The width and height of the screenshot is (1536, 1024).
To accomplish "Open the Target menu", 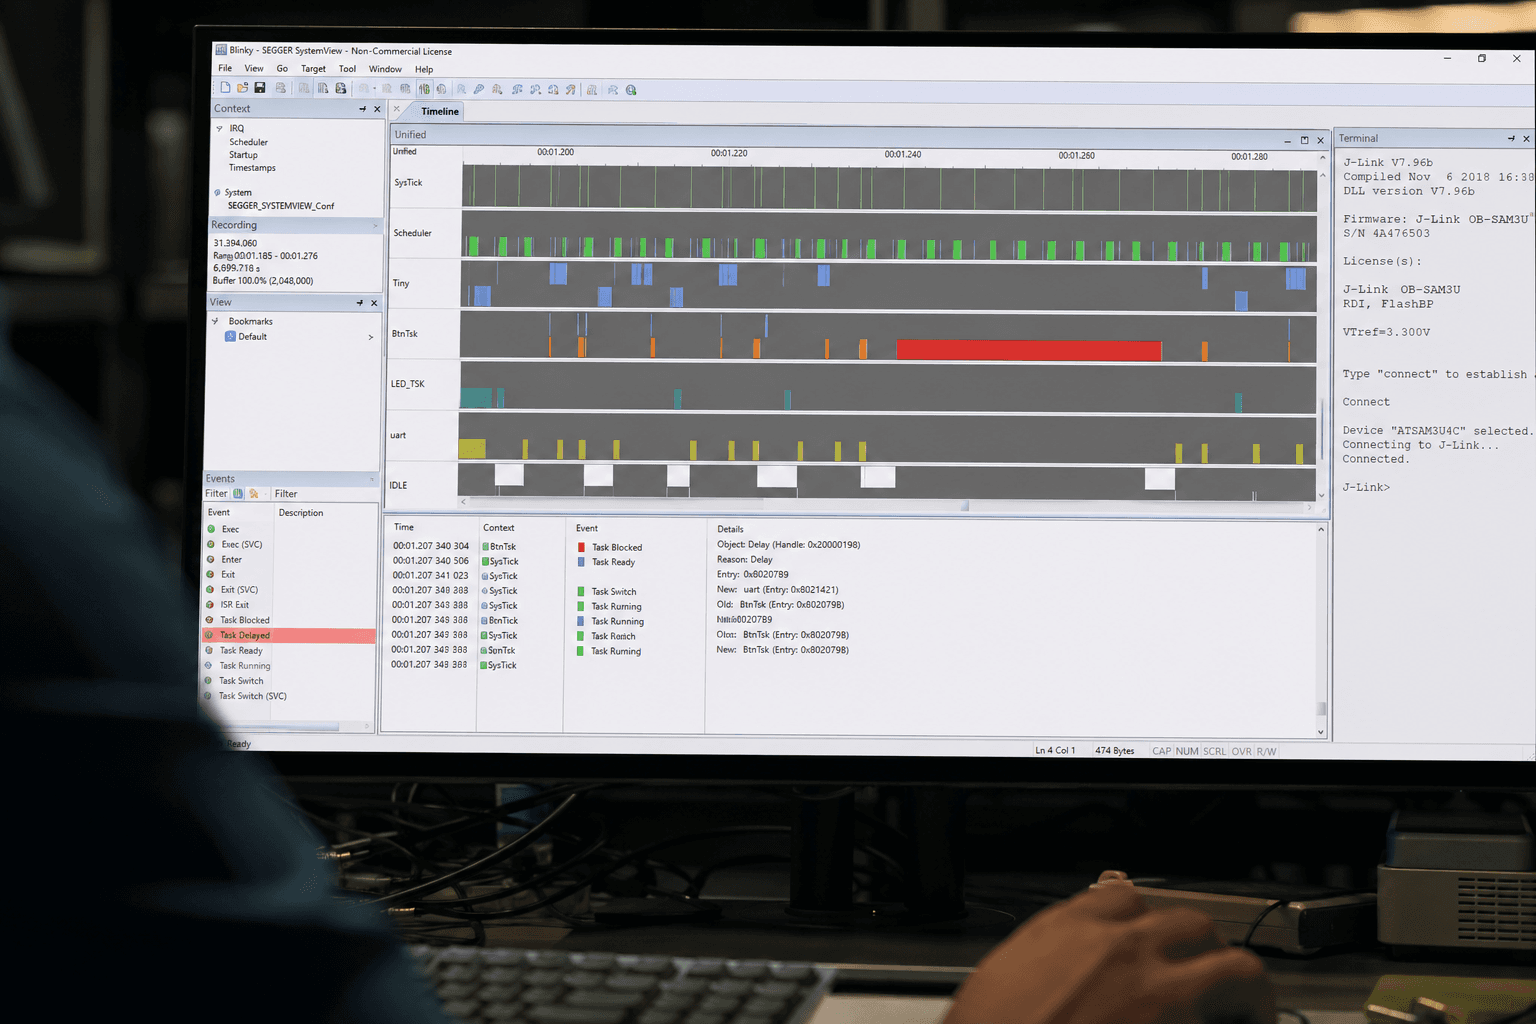I will [313, 69].
